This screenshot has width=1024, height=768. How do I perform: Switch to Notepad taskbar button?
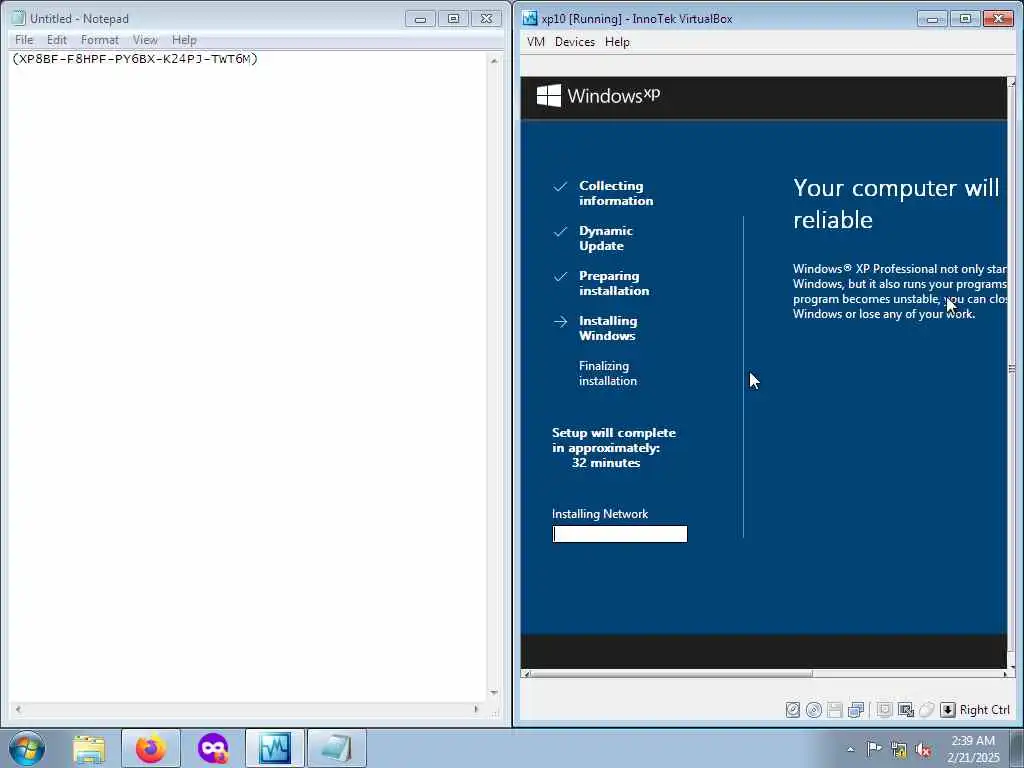pyautogui.click(x=337, y=748)
